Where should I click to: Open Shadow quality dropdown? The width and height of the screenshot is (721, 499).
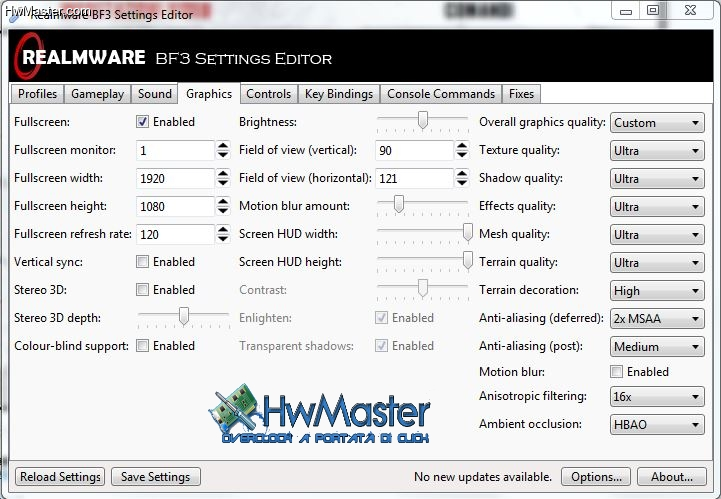pyautogui.click(x=657, y=179)
